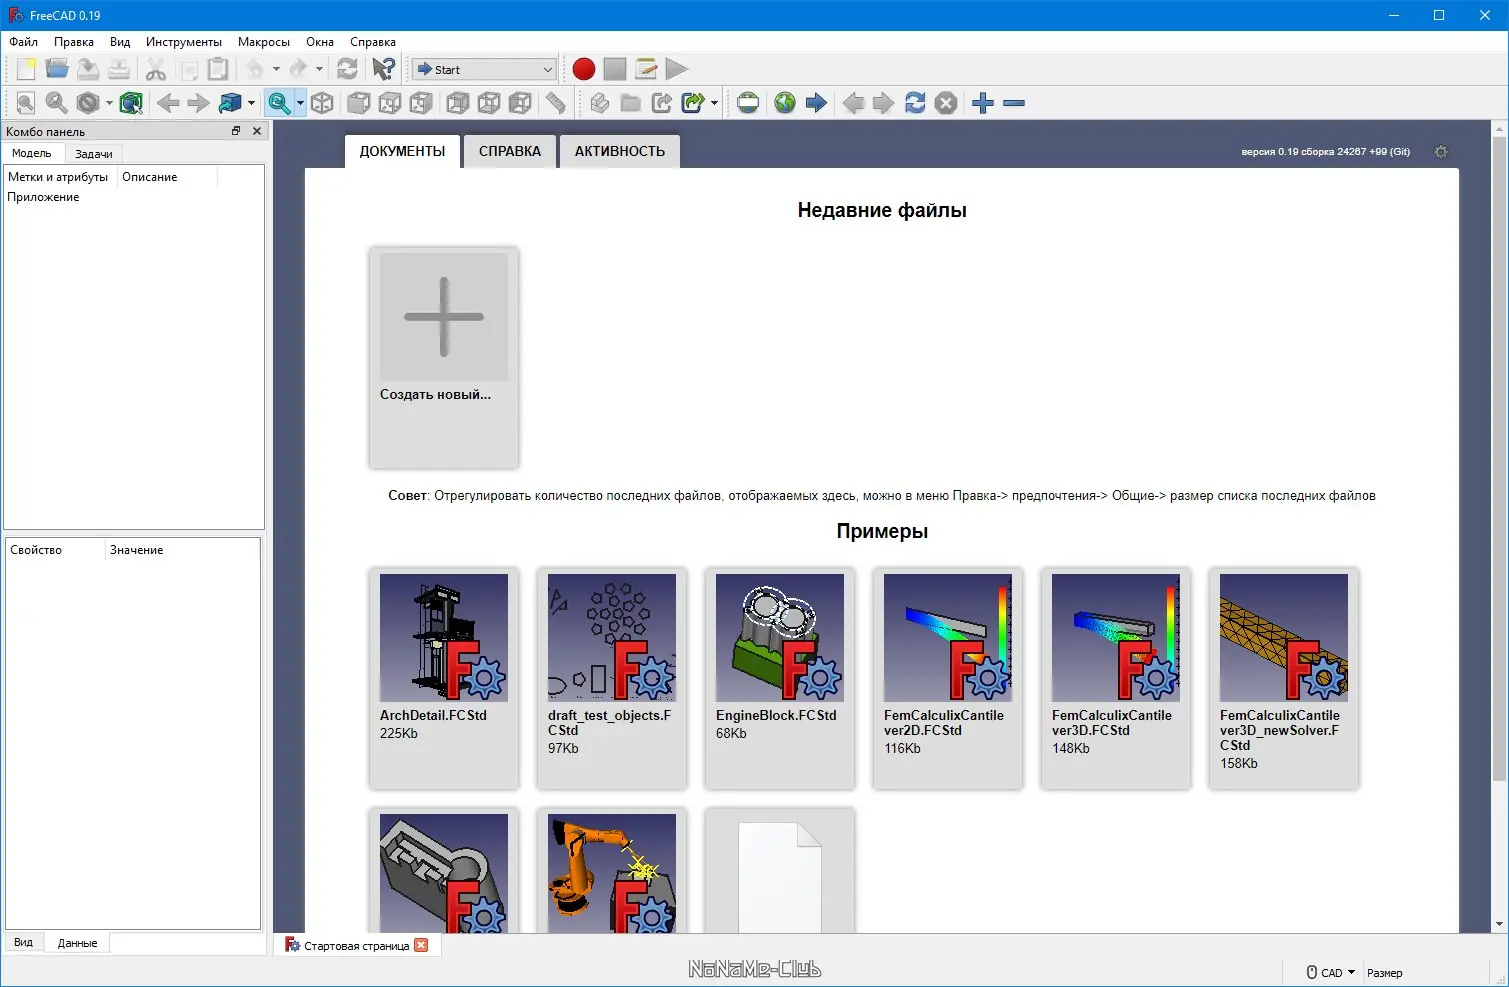
Task: Toggle floating for the Combo panel
Action: [236, 131]
